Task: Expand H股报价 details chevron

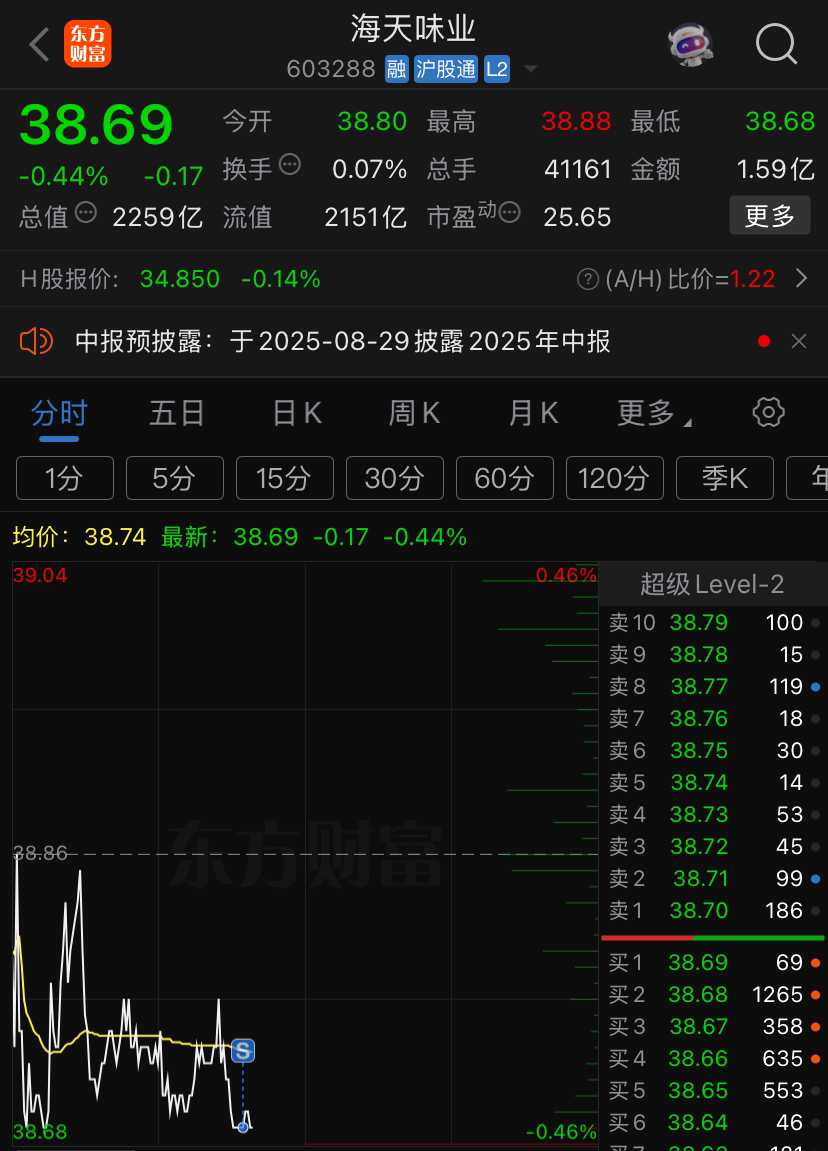Action: (x=802, y=278)
